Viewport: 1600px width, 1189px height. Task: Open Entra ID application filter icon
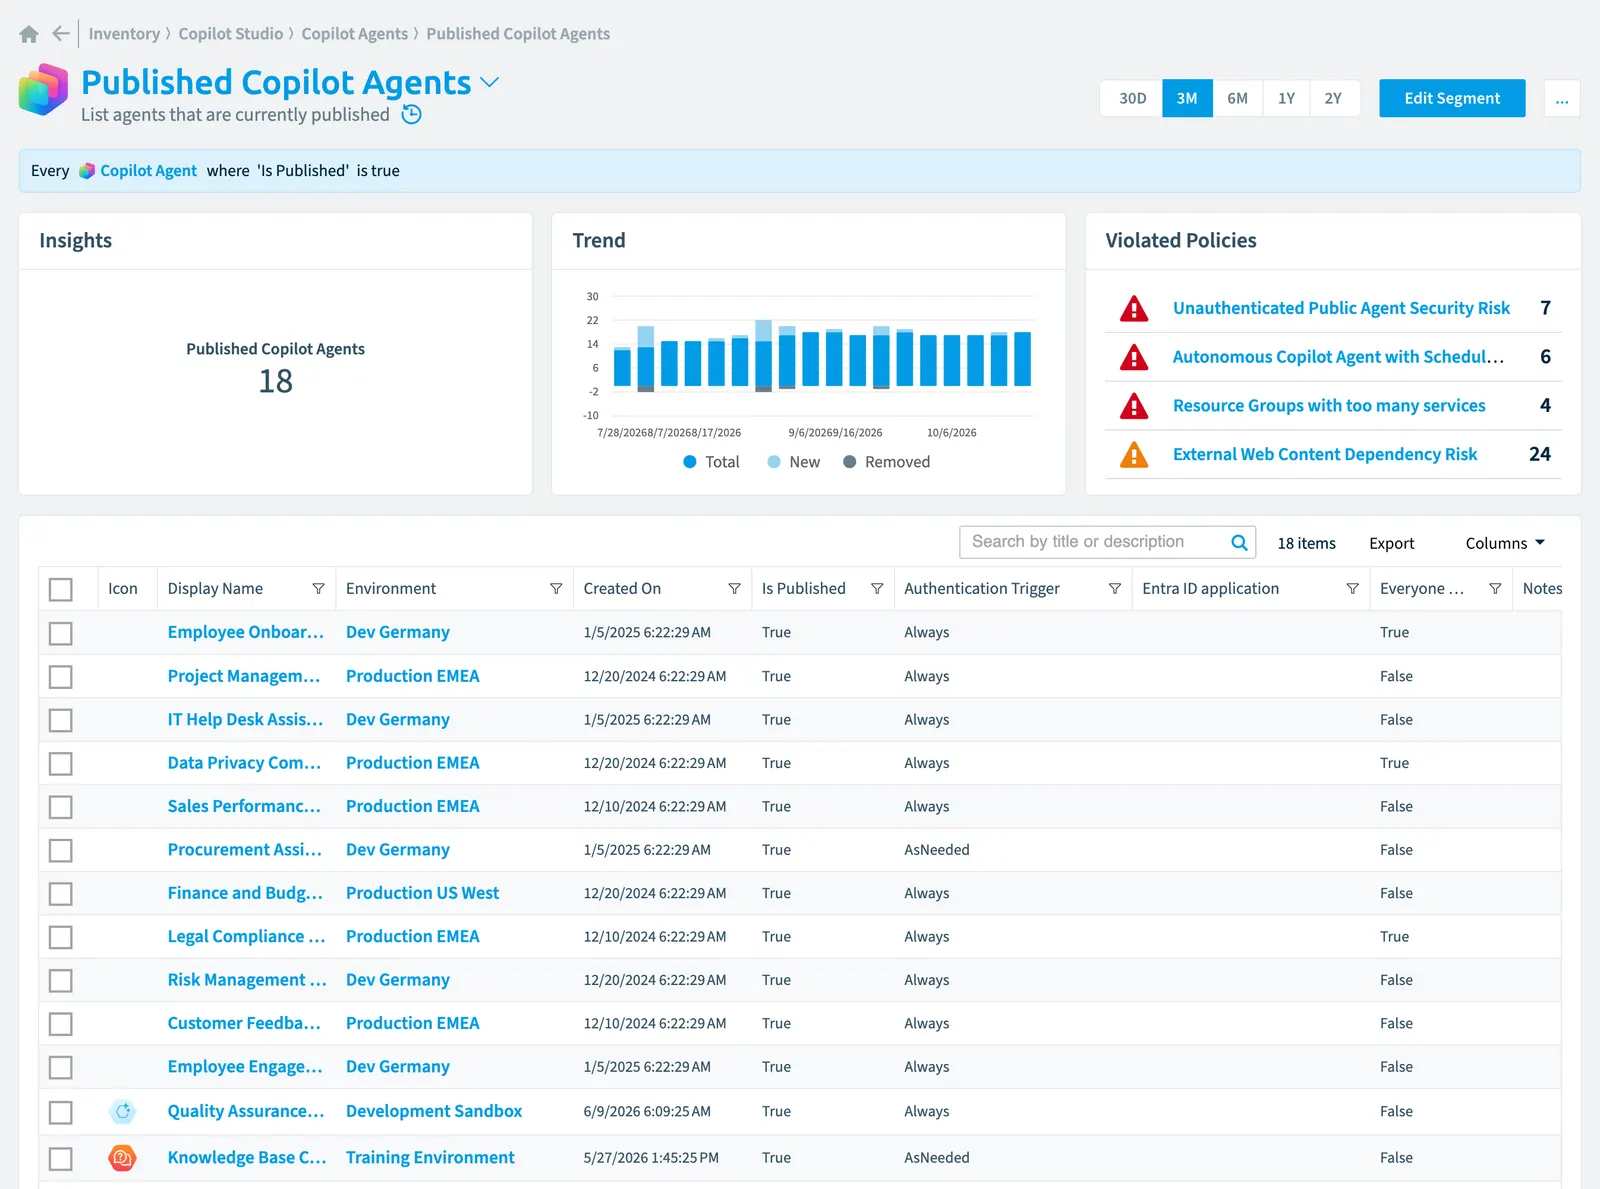[1352, 589]
